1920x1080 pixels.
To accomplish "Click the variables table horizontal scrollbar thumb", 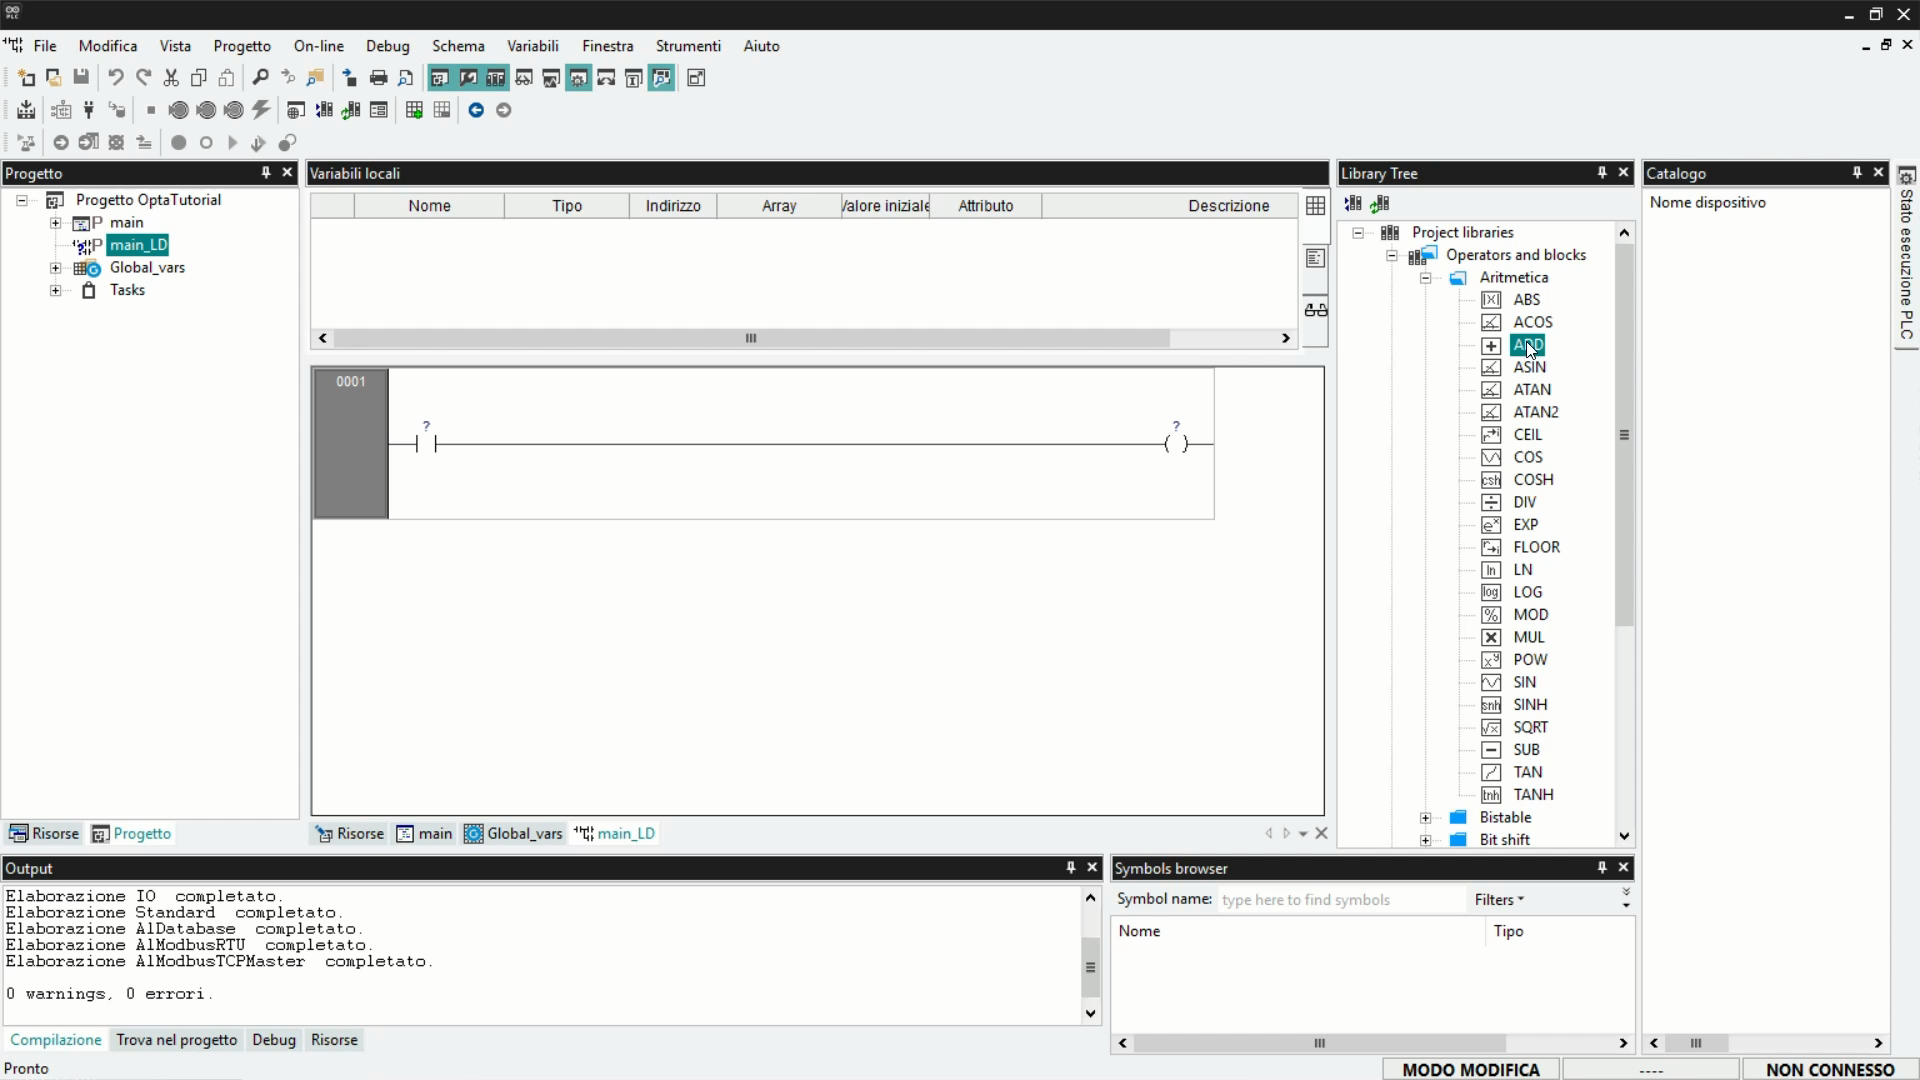I will tap(750, 338).
